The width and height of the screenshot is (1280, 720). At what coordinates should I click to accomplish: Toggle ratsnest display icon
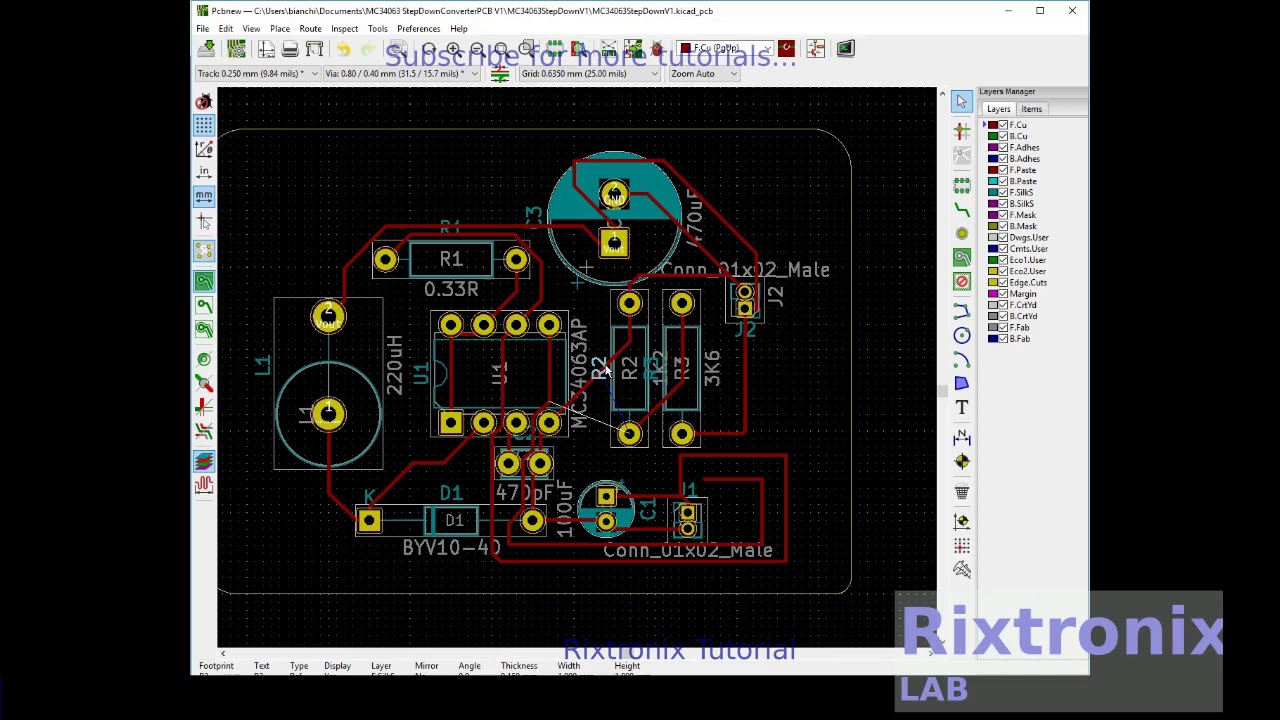[204, 251]
